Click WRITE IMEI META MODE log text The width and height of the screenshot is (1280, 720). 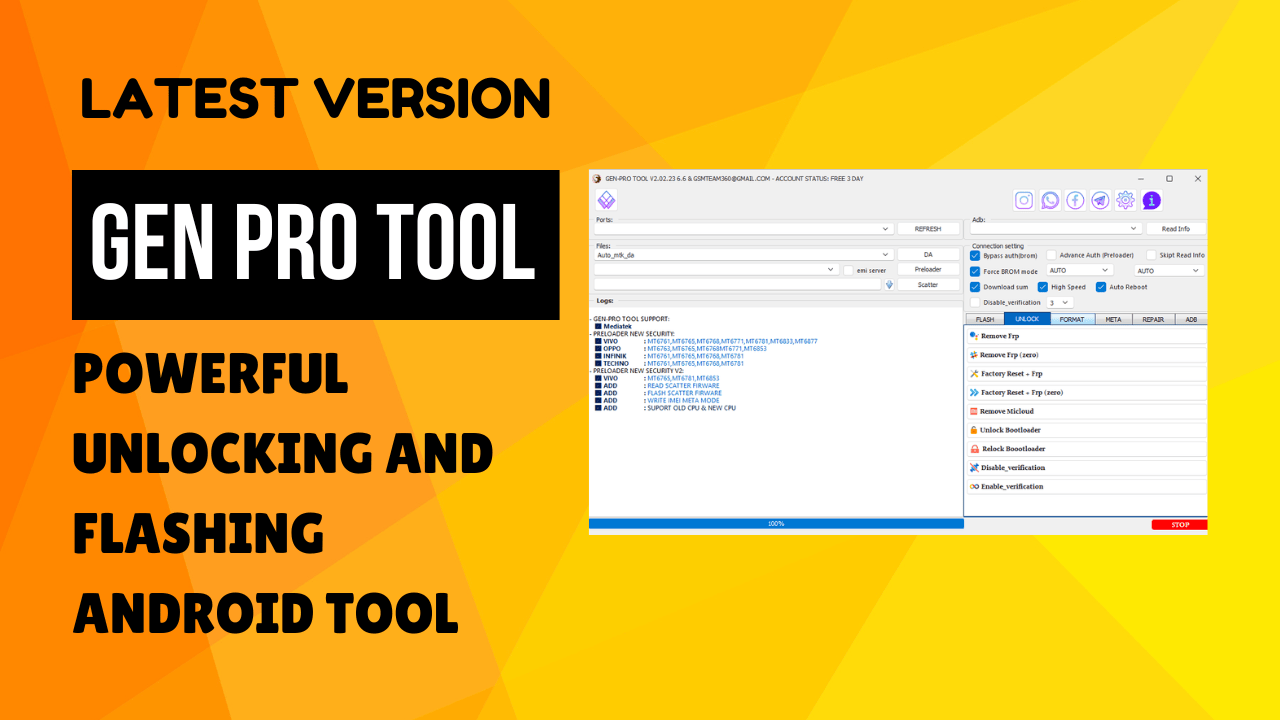(x=683, y=401)
